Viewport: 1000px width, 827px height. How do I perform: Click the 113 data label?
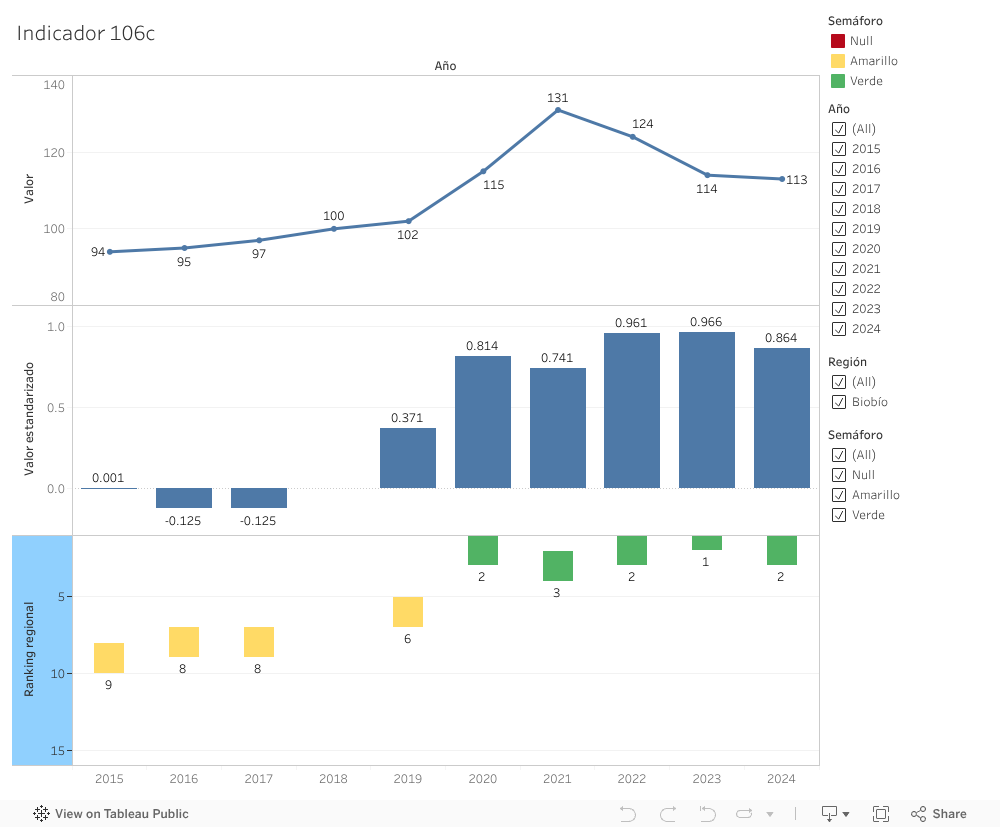[x=797, y=180]
